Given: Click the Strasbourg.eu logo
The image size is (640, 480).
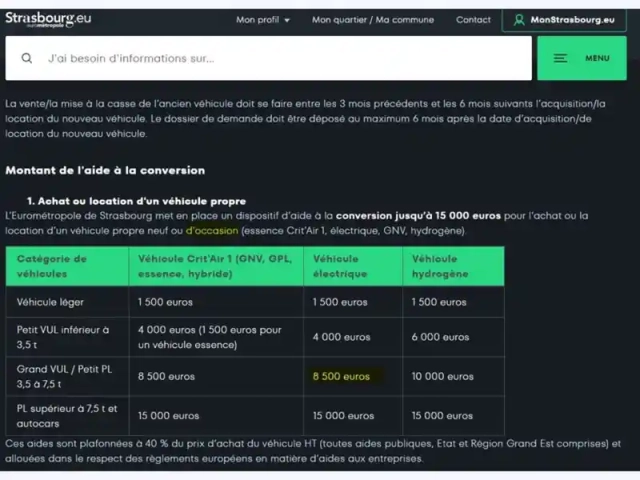Looking at the screenshot, I should (46, 19).
